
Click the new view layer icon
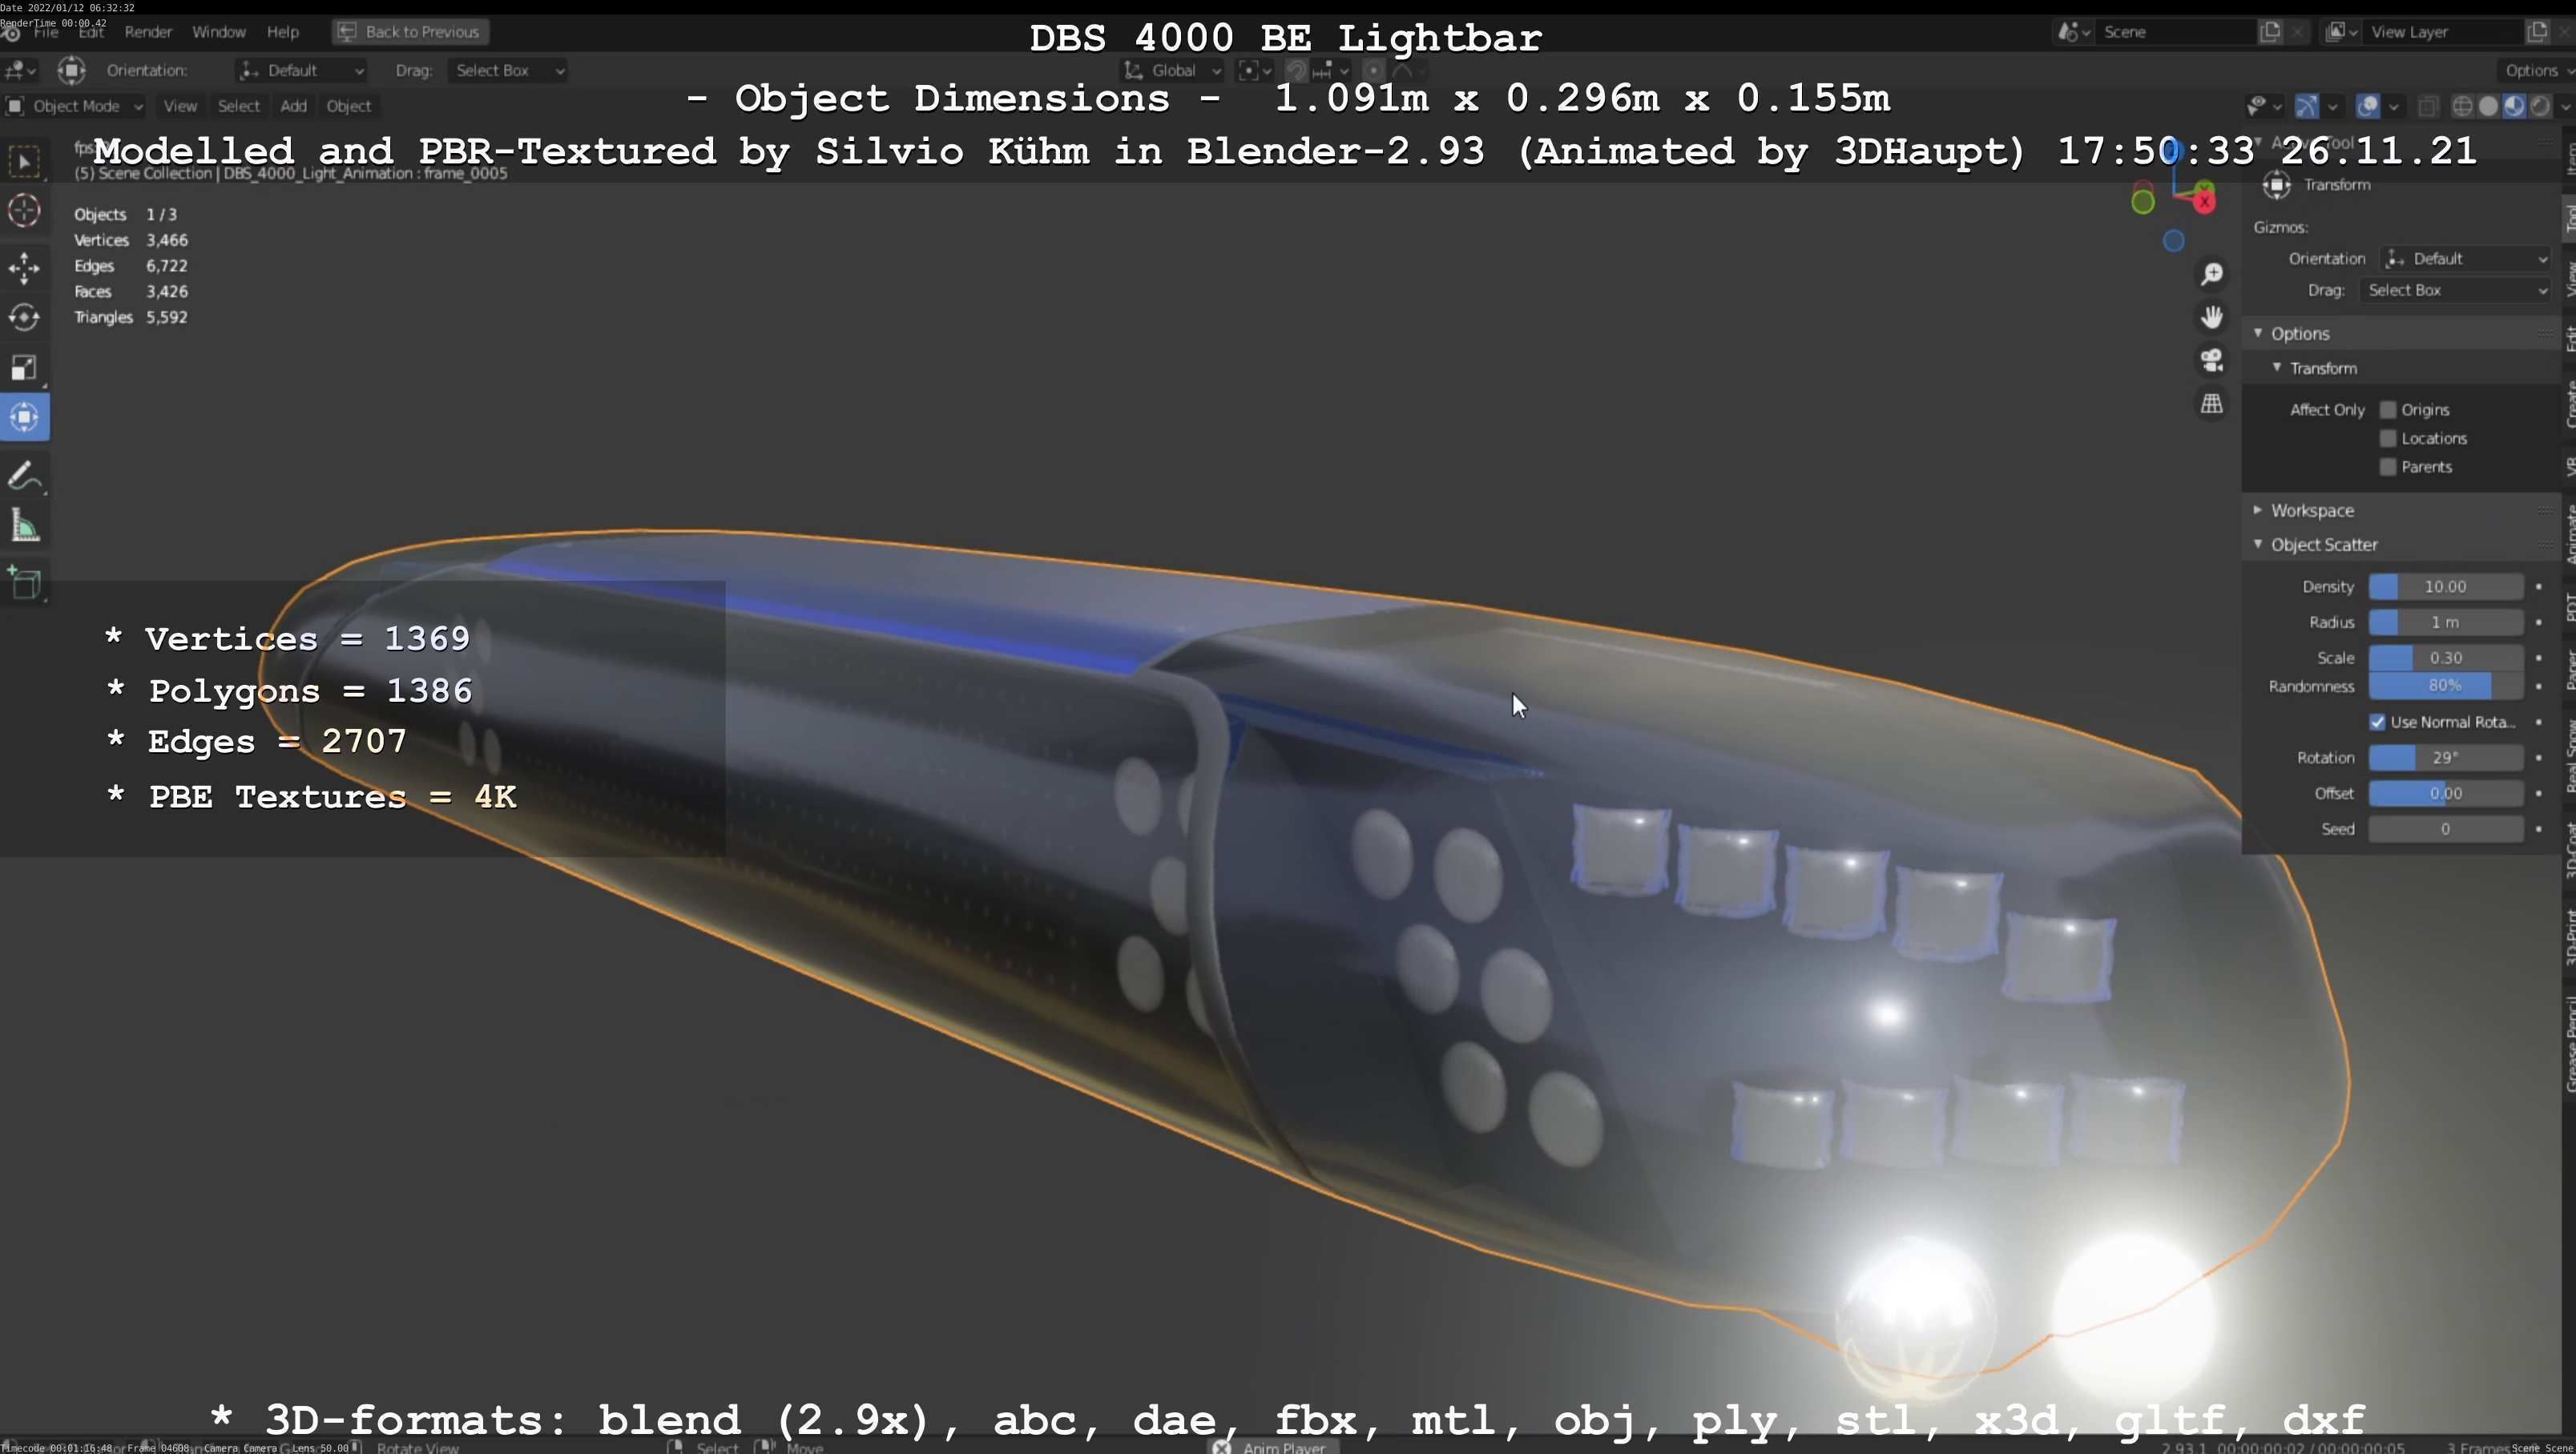pos(2537,32)
